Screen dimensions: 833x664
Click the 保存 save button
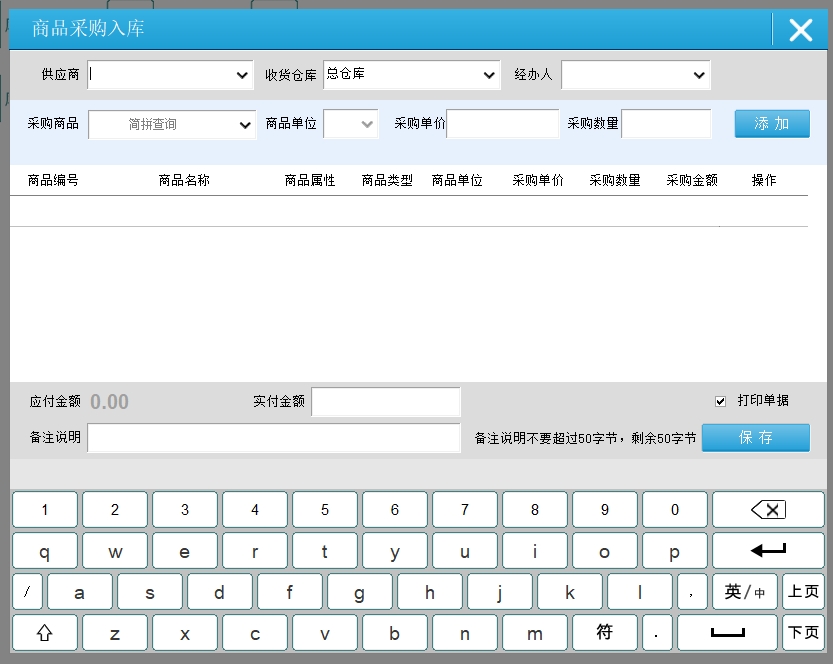(x=755, y=438)
